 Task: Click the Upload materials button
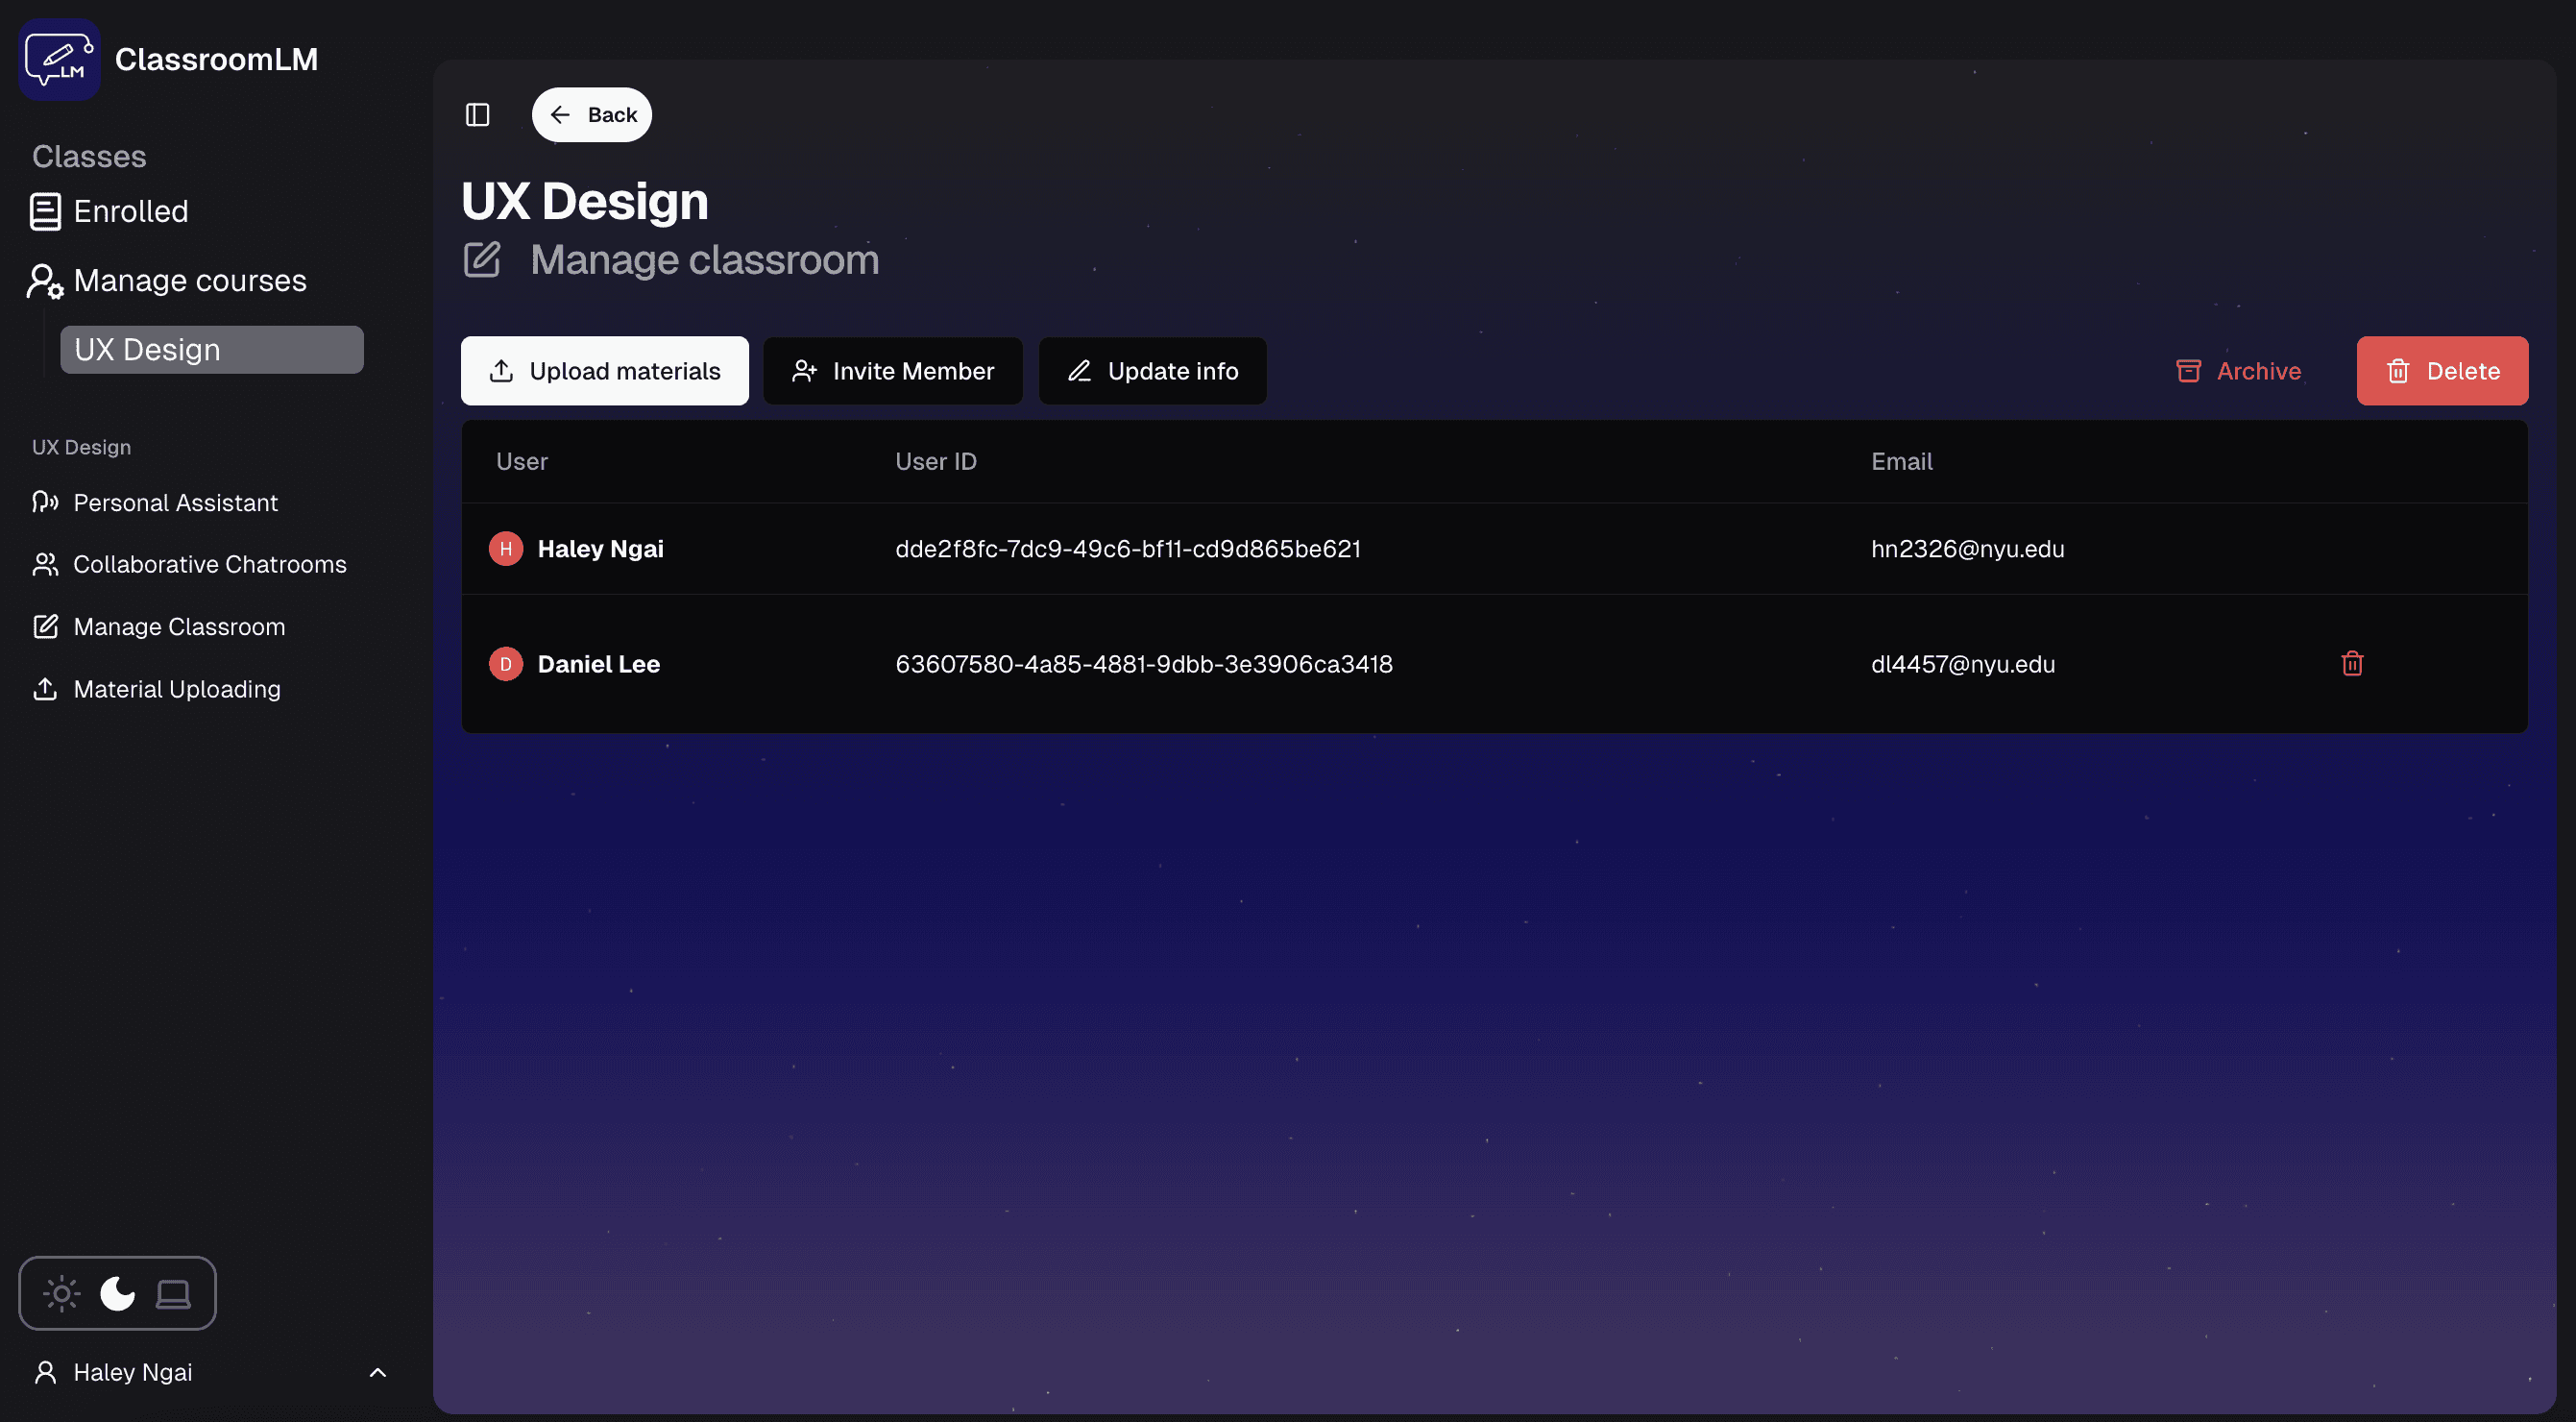coord(604,371)
